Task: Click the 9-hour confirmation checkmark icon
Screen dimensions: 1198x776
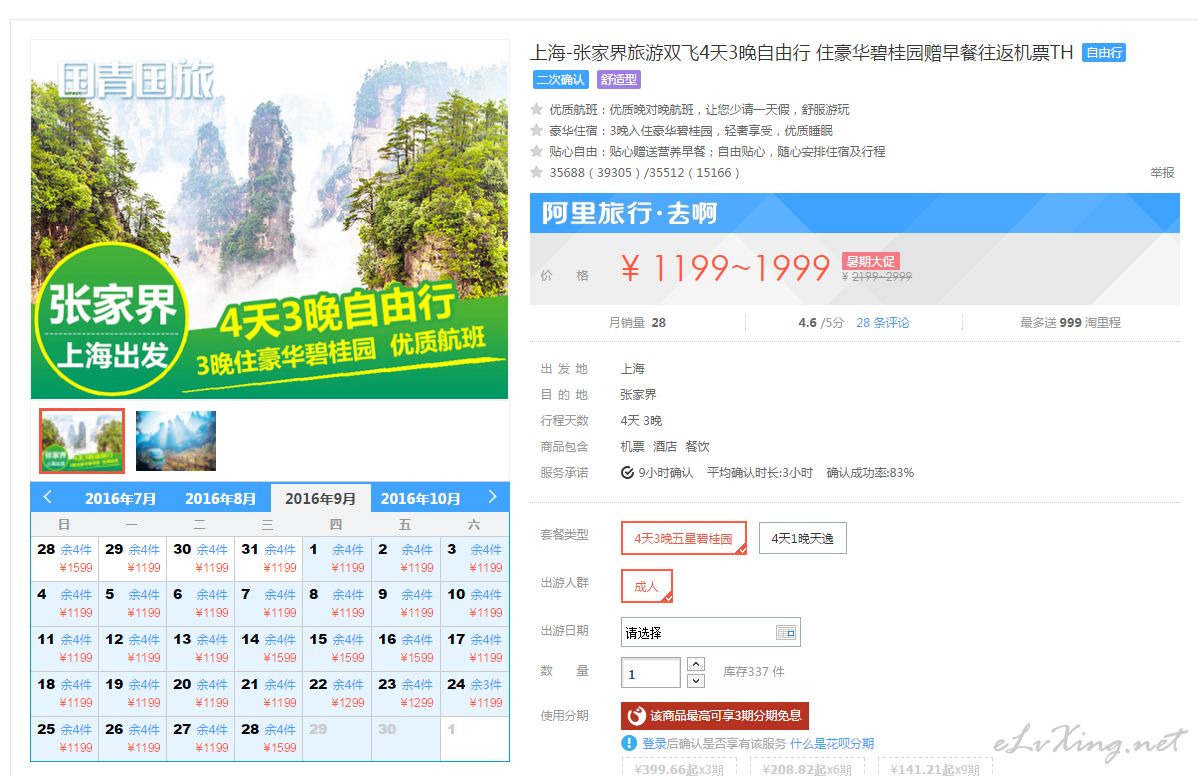Action: (627, 473)
